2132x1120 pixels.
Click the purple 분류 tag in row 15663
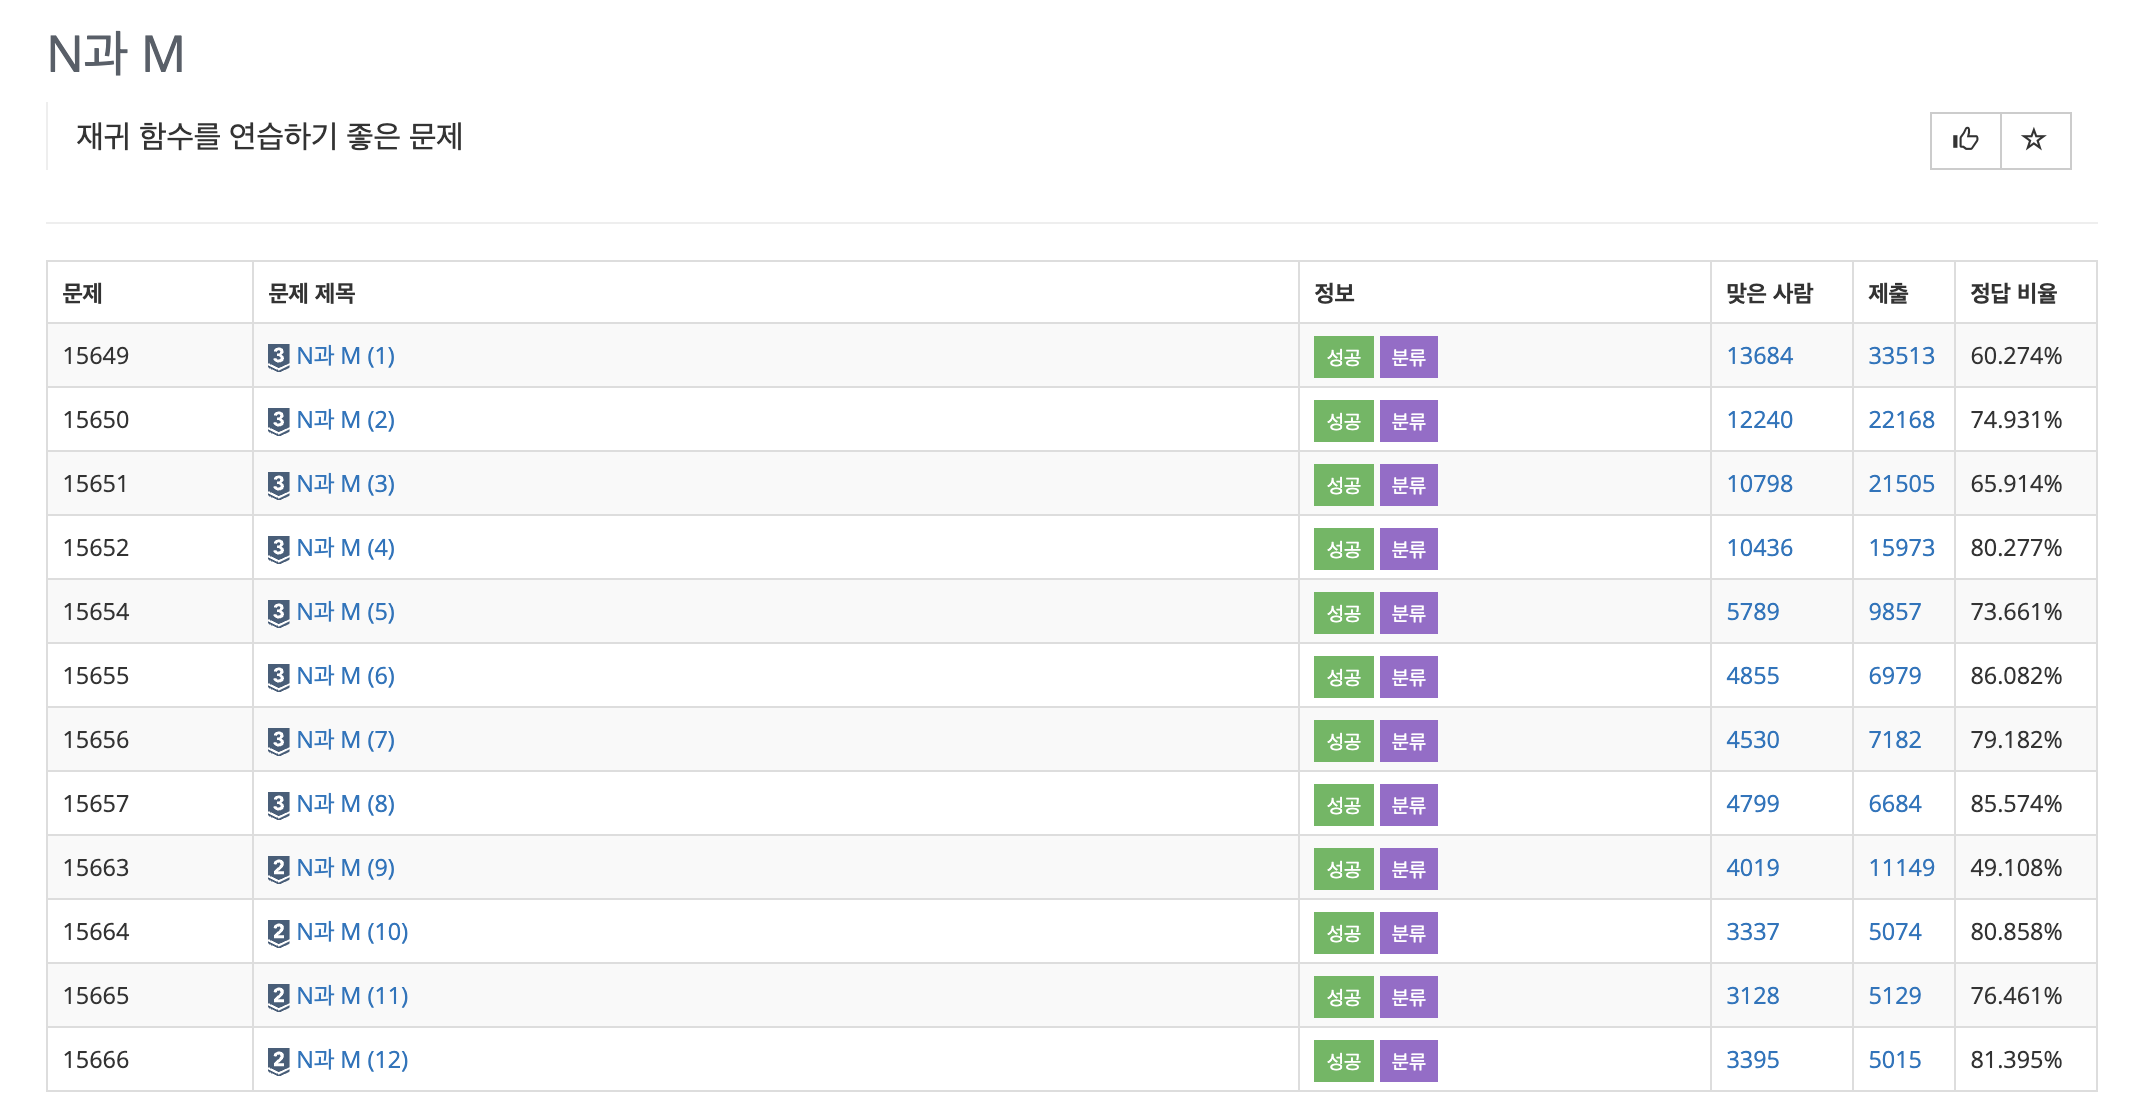pyautogui.click(x=1408, y=869)
